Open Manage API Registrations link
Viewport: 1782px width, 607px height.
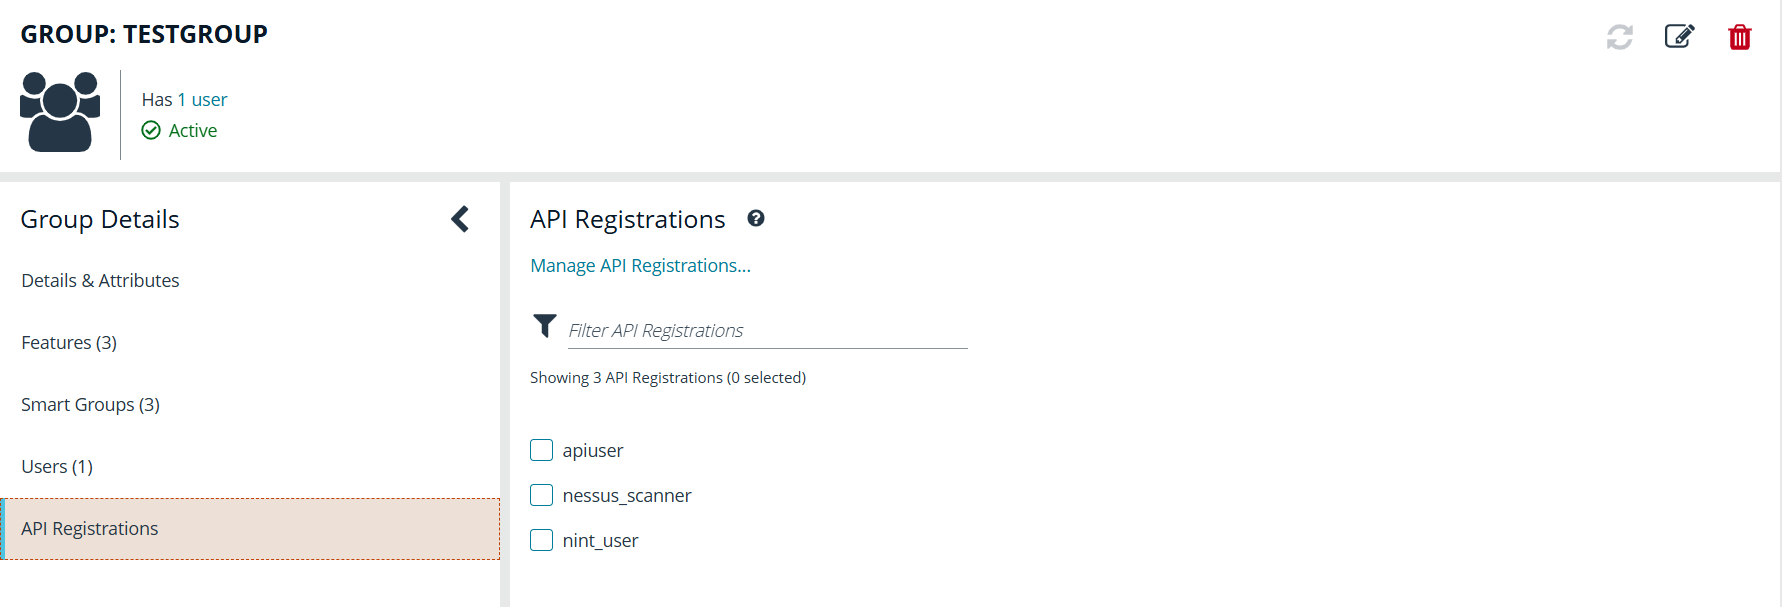(x=640, y=266)
